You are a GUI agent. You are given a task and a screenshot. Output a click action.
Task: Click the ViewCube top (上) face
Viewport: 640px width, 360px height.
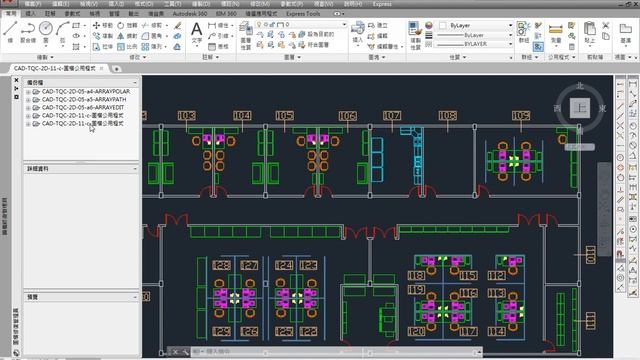coord(580,108)
